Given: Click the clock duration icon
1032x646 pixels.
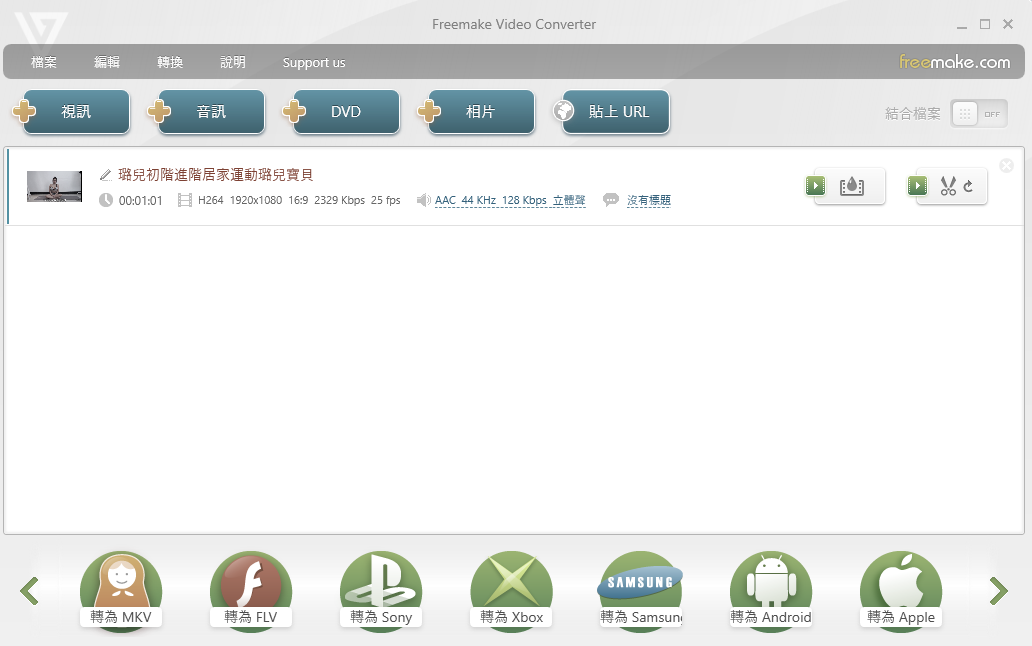Looking at the screenshot, I should (106, 200).
